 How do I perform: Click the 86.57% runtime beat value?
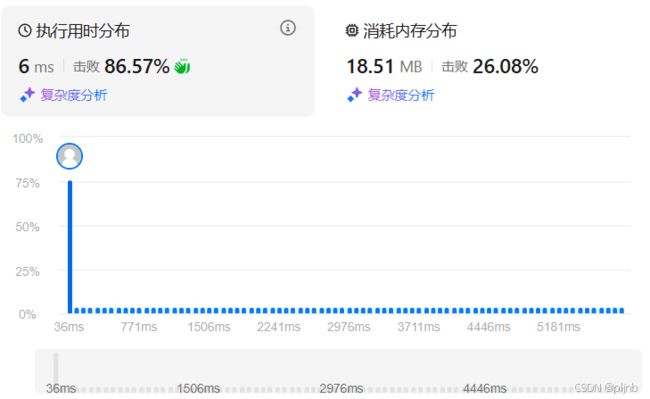pyautogui.click(x=137, y=66)
